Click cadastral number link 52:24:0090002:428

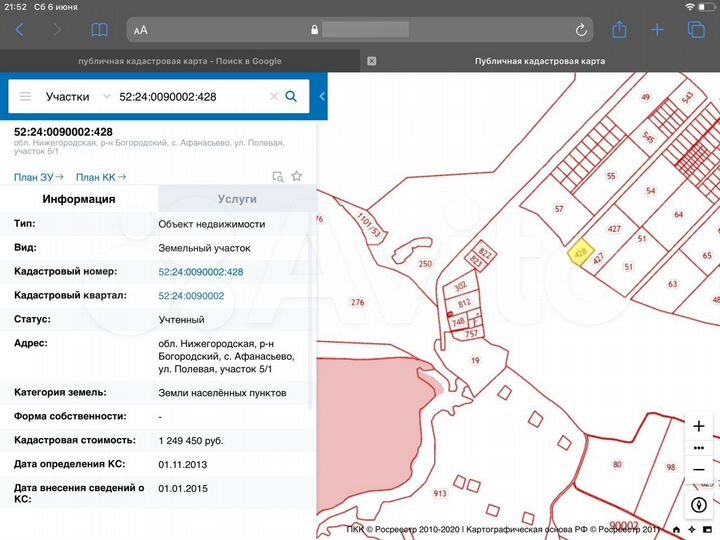click(200, 272)
